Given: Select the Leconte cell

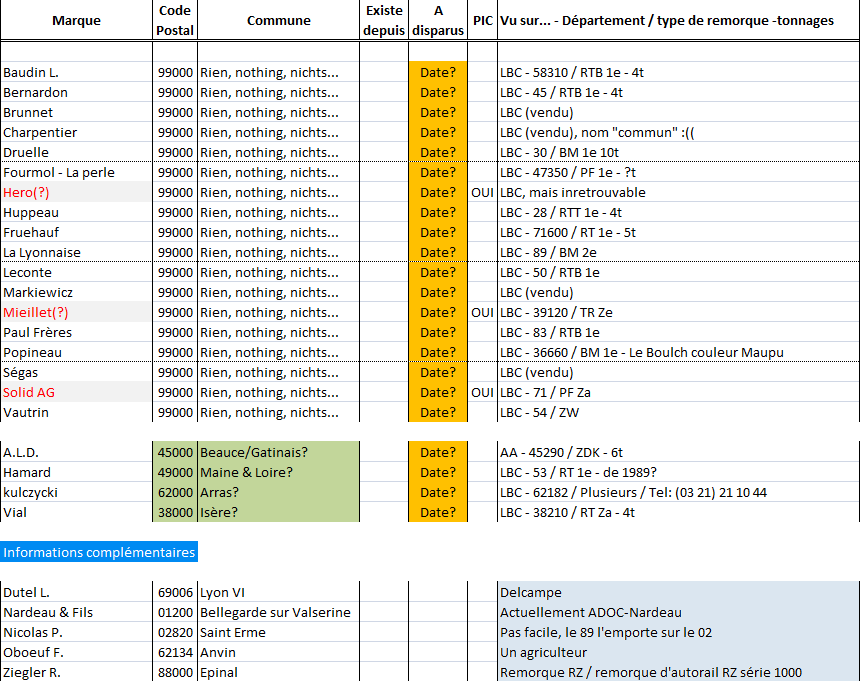Looking at the screenshot, I should (76, 273).
